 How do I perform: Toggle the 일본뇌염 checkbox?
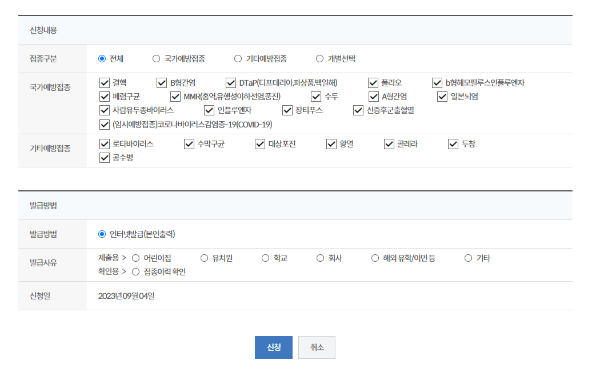click(442, 96)
